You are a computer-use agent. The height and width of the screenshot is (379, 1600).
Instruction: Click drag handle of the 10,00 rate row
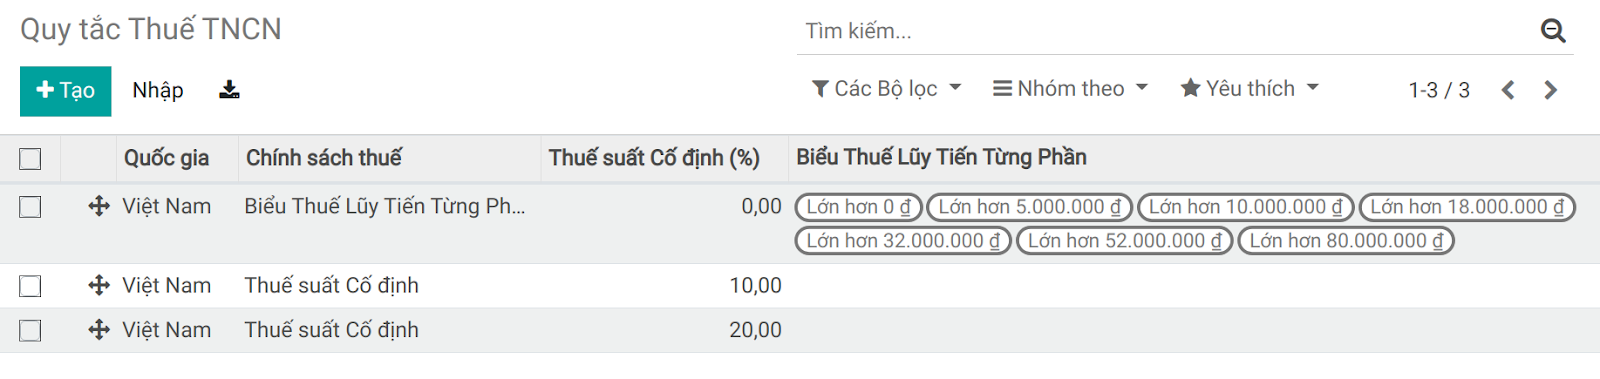[x=99, y=285]
